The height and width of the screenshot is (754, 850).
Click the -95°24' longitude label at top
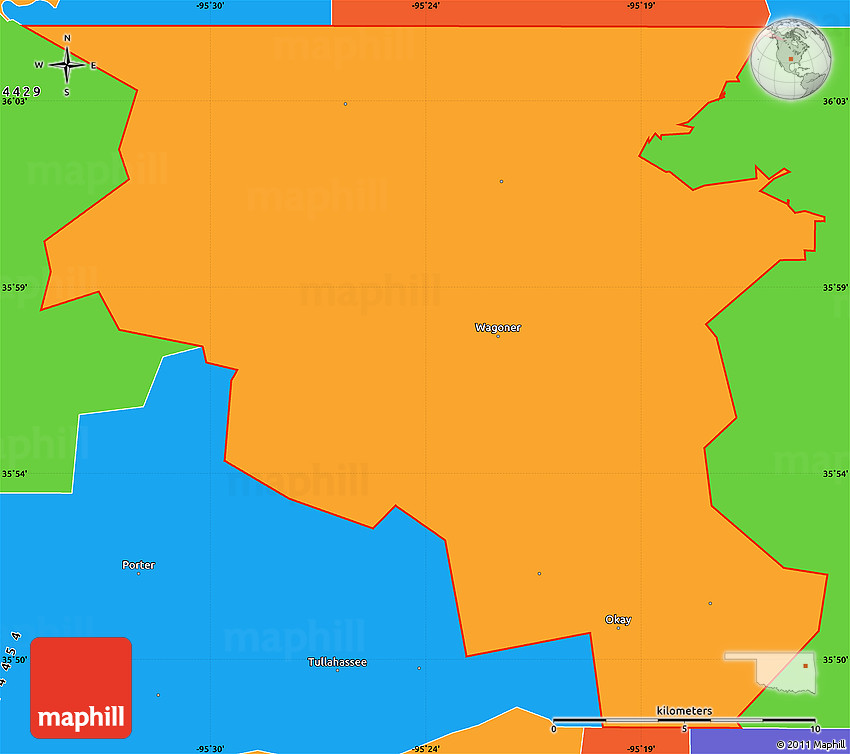click(425, 6)
